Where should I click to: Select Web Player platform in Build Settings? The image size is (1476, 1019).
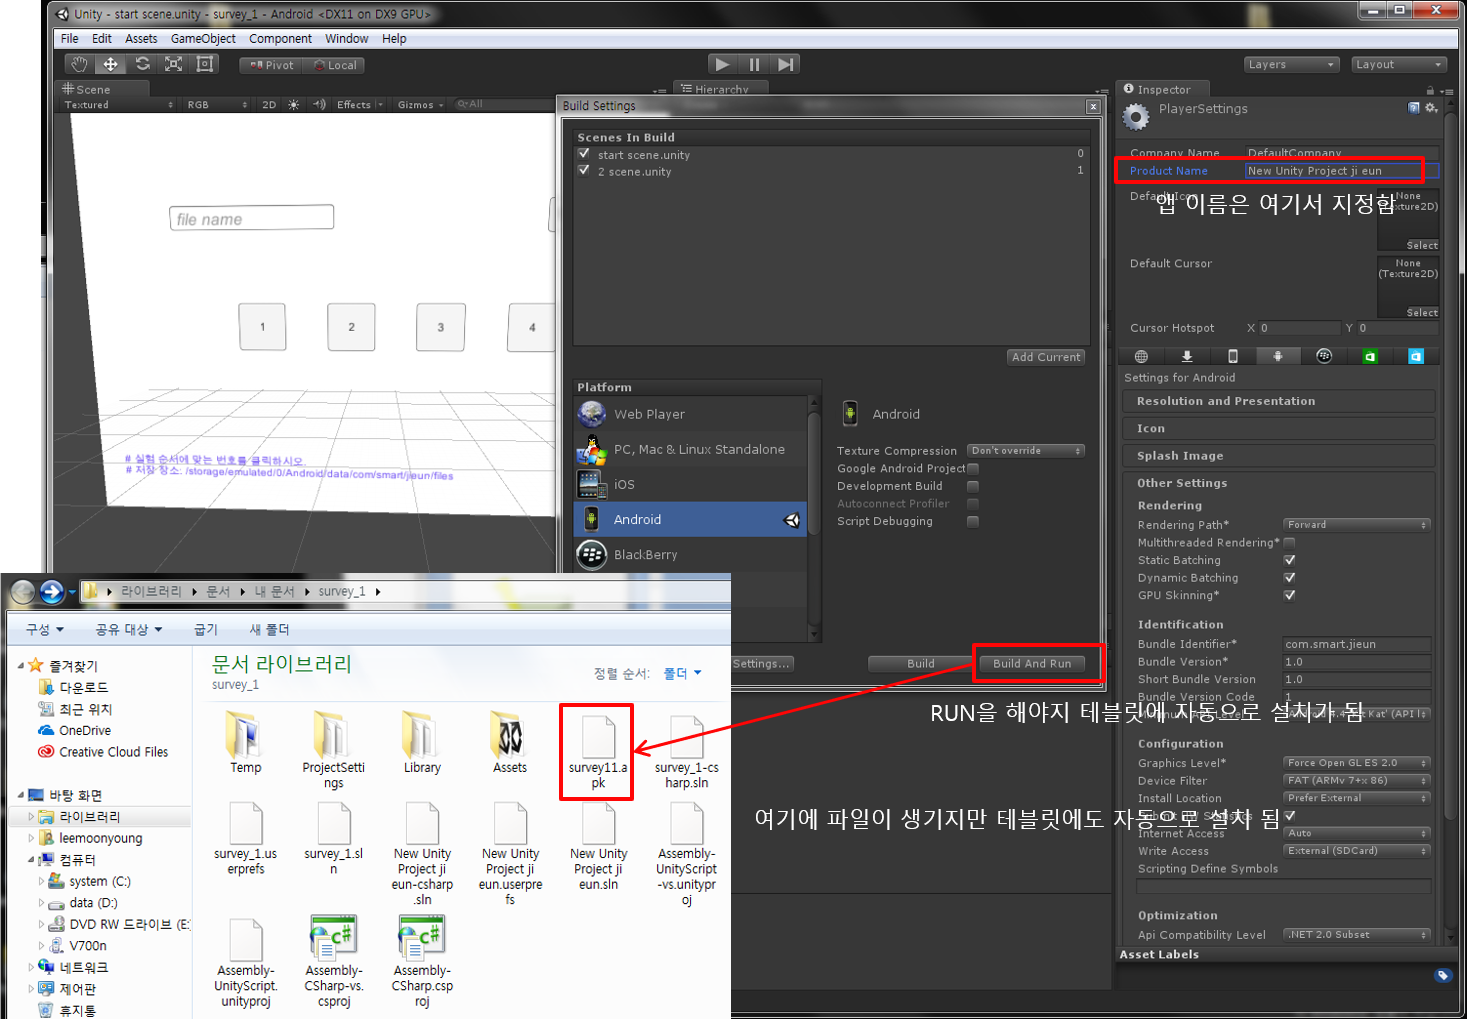point(690,414)
